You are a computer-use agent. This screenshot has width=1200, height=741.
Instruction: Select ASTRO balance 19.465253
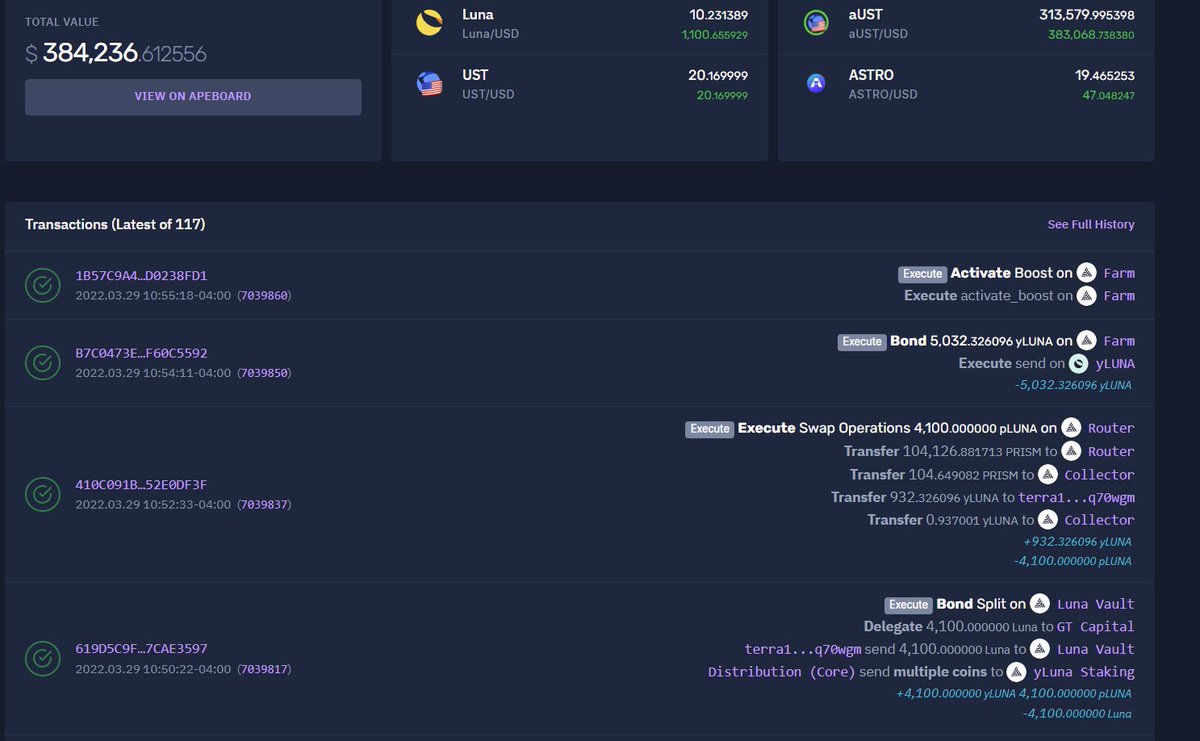(1105, 75)
